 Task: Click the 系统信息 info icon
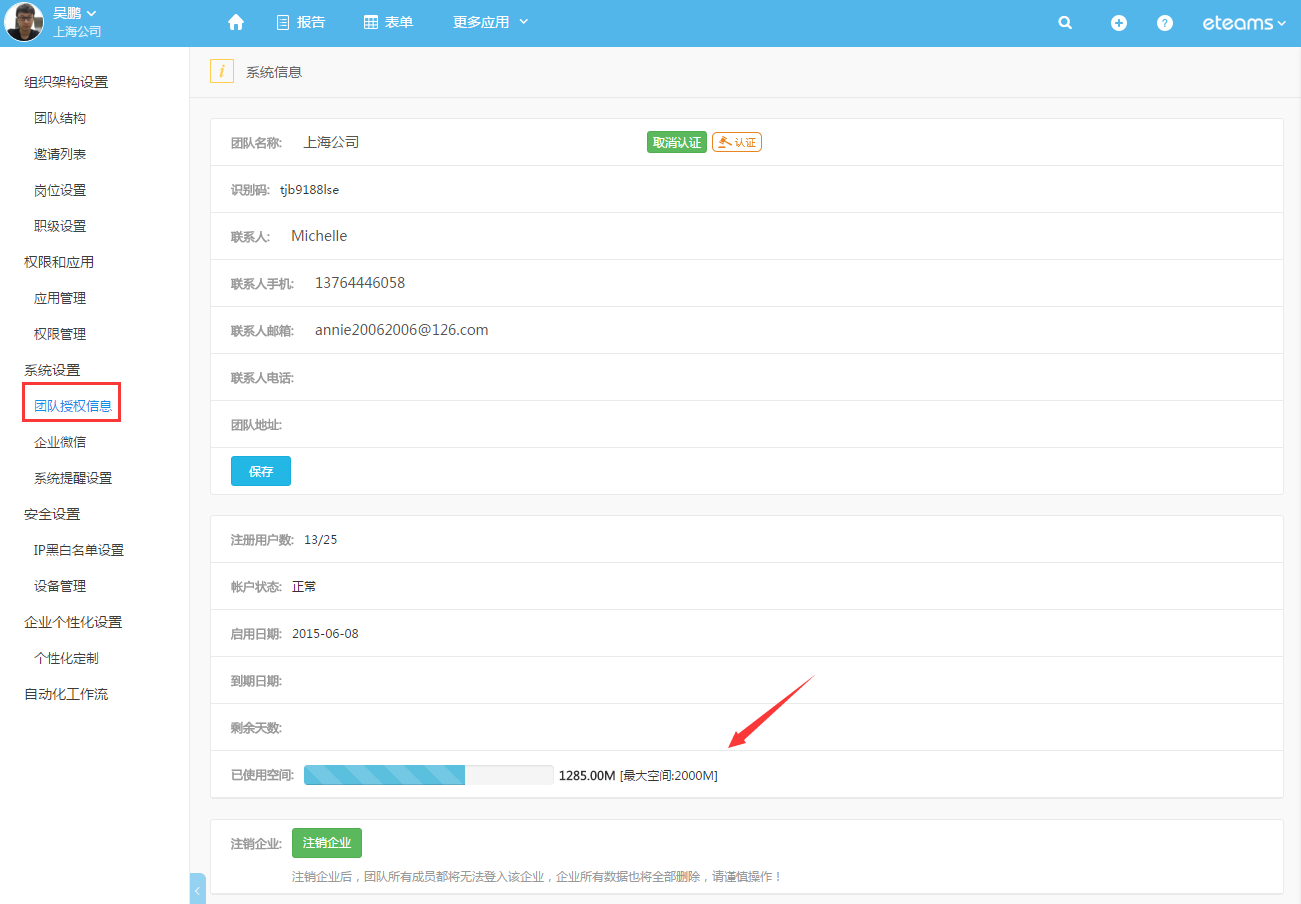[222, 71]
